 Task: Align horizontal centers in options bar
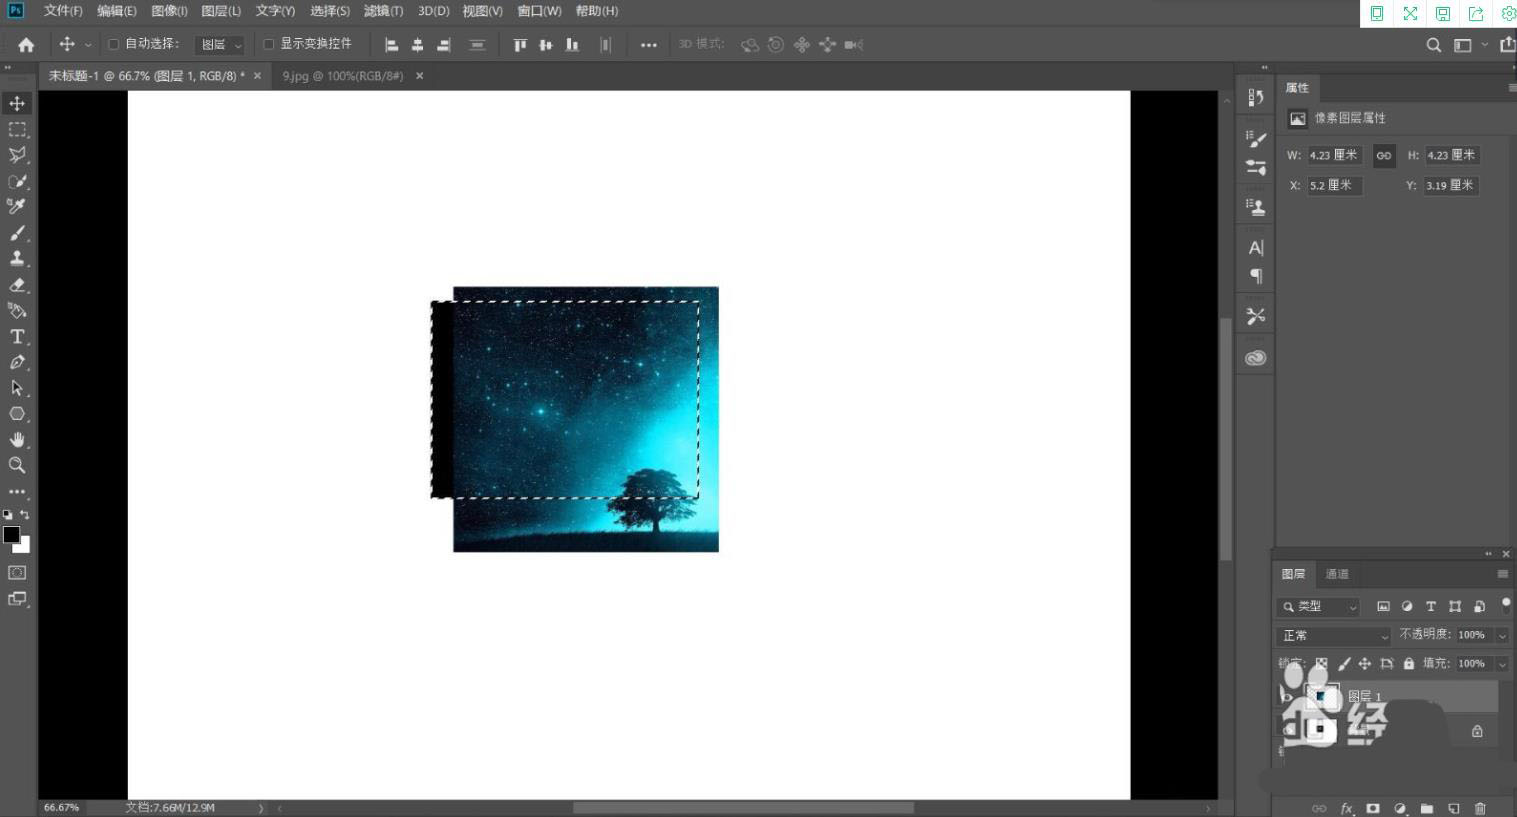[x=418, y=45]
